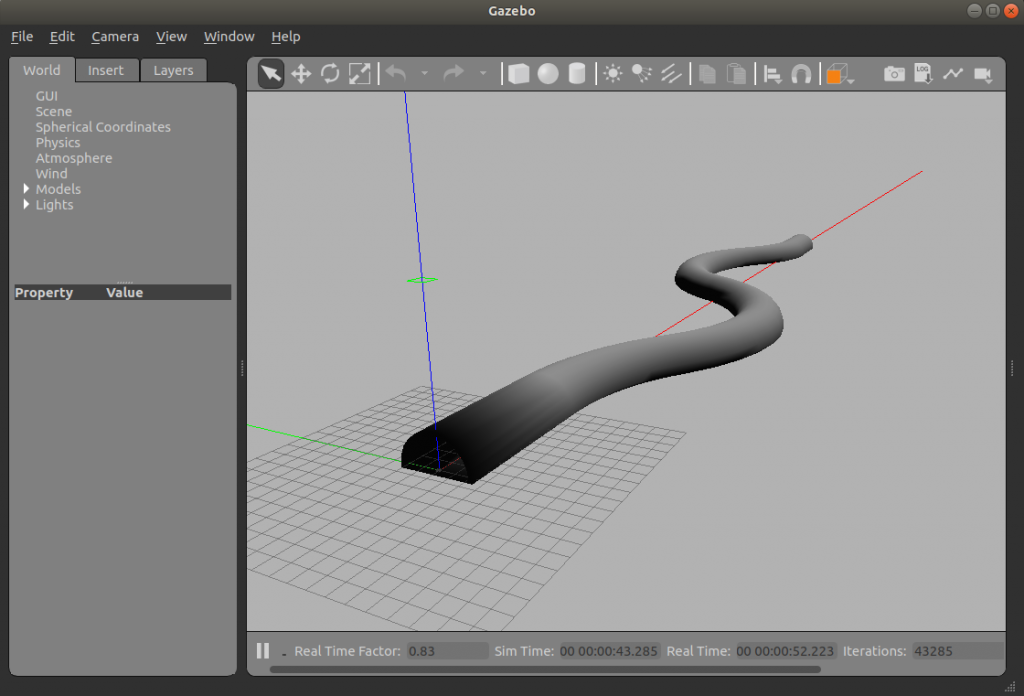Select GUI in the world tree
The height and width of the screenshot is (696, 1024).
[46, 96]
